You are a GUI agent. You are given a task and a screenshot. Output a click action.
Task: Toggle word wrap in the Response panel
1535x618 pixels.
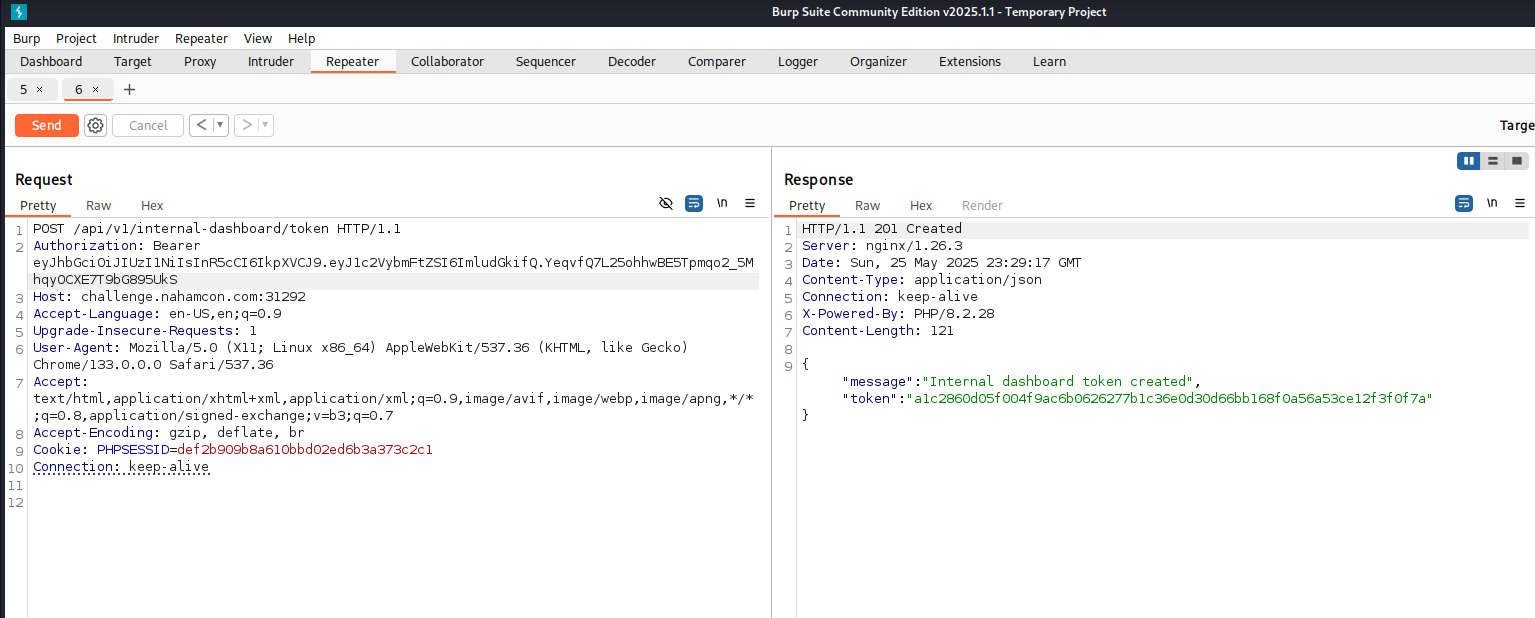click(x=1464, y=203)
